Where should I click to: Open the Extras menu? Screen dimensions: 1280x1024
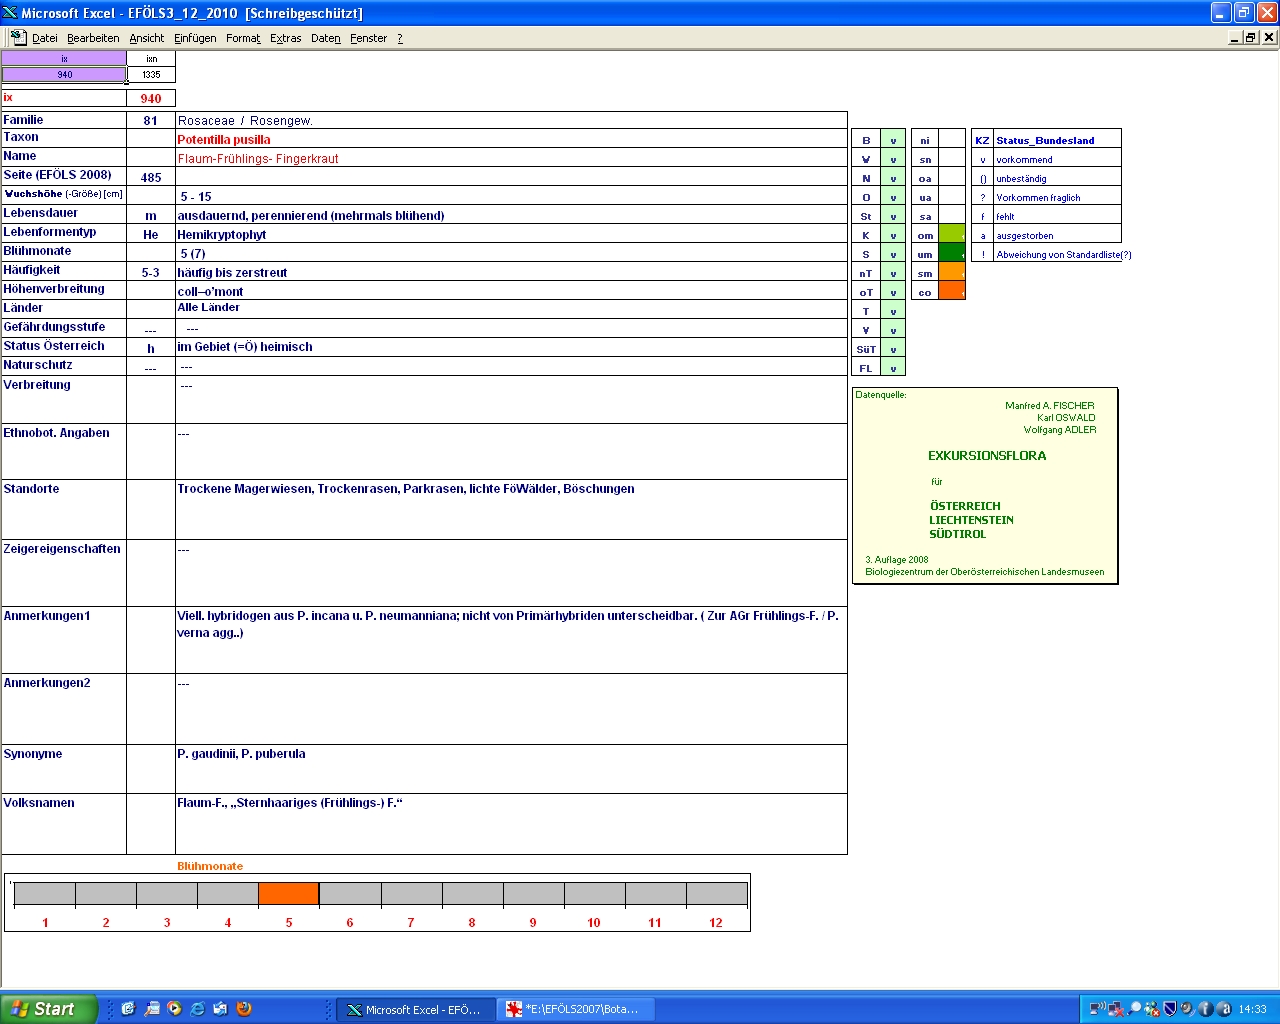coord(286,38)
